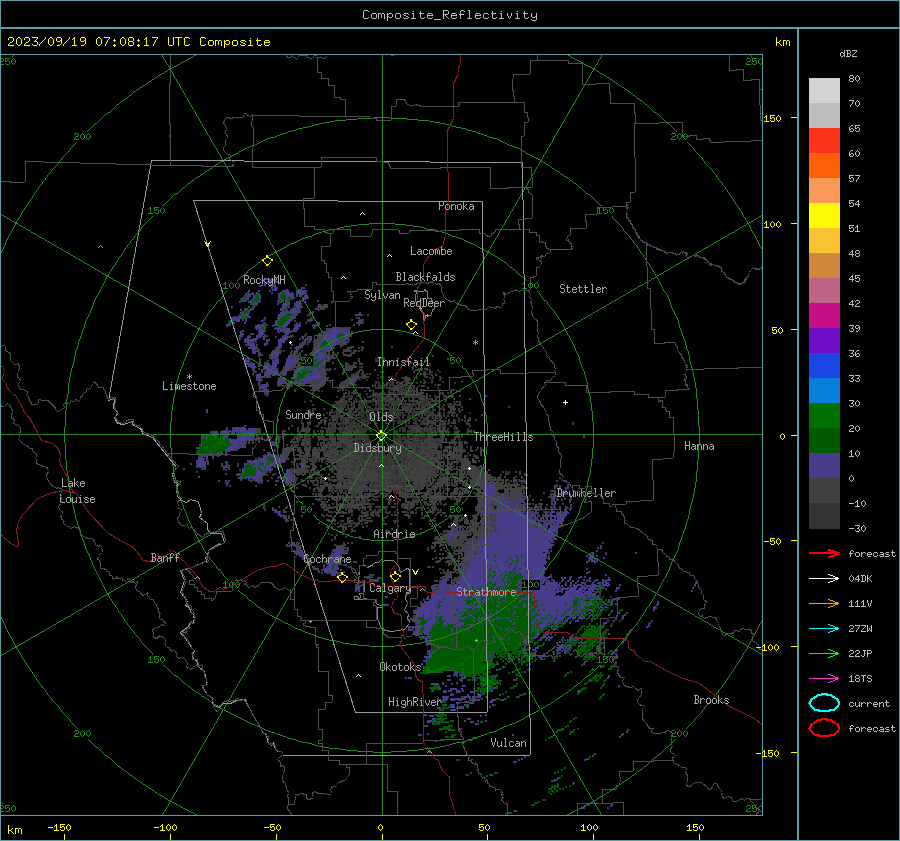Viewport: 900px width, 841px height.
Task: Click the green 22JP arrow legend icon
Action: (x=824, y=653)
